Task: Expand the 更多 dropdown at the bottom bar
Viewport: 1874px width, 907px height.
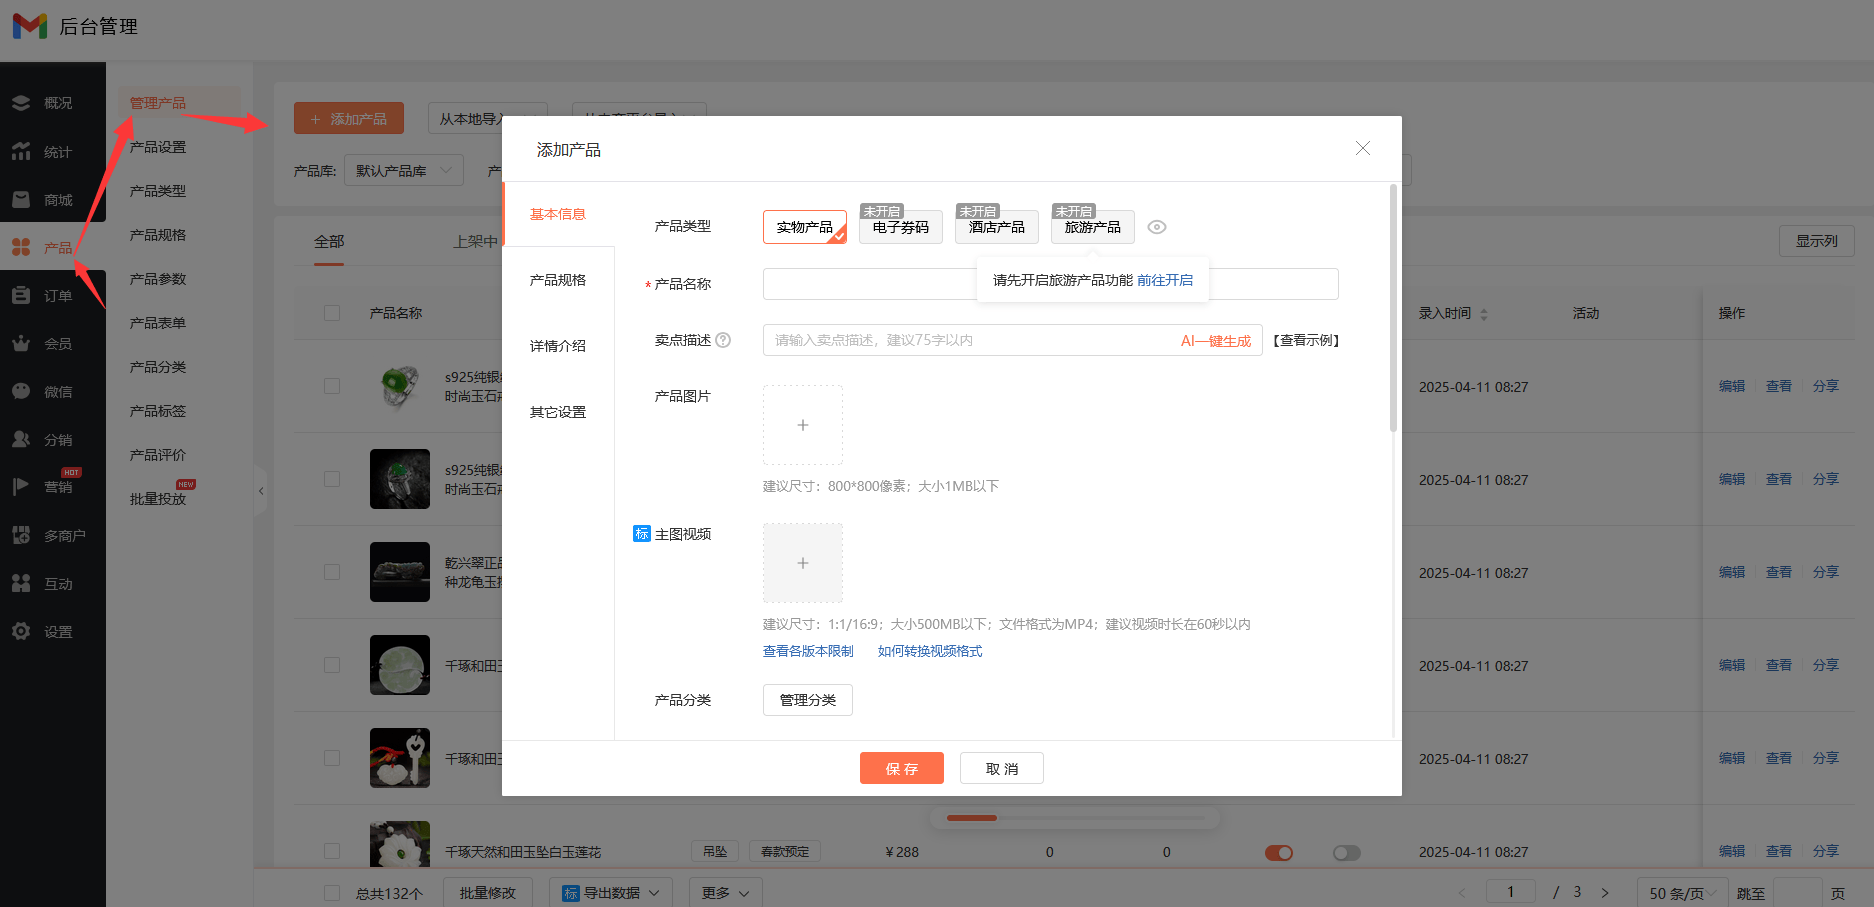Action: (x=725, y=892)
